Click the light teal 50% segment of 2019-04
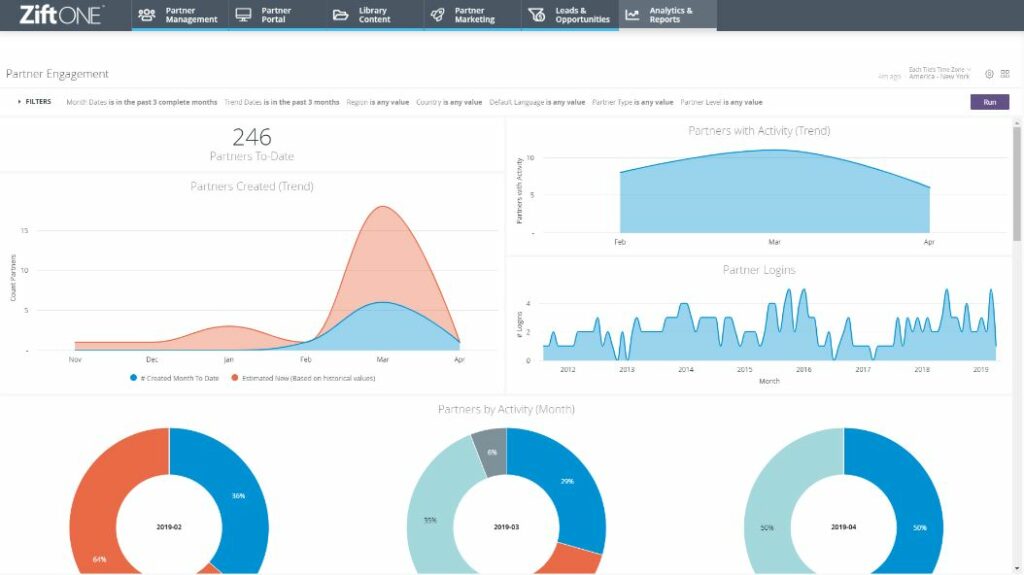1024x575 pixels. (x=768, y=527)
